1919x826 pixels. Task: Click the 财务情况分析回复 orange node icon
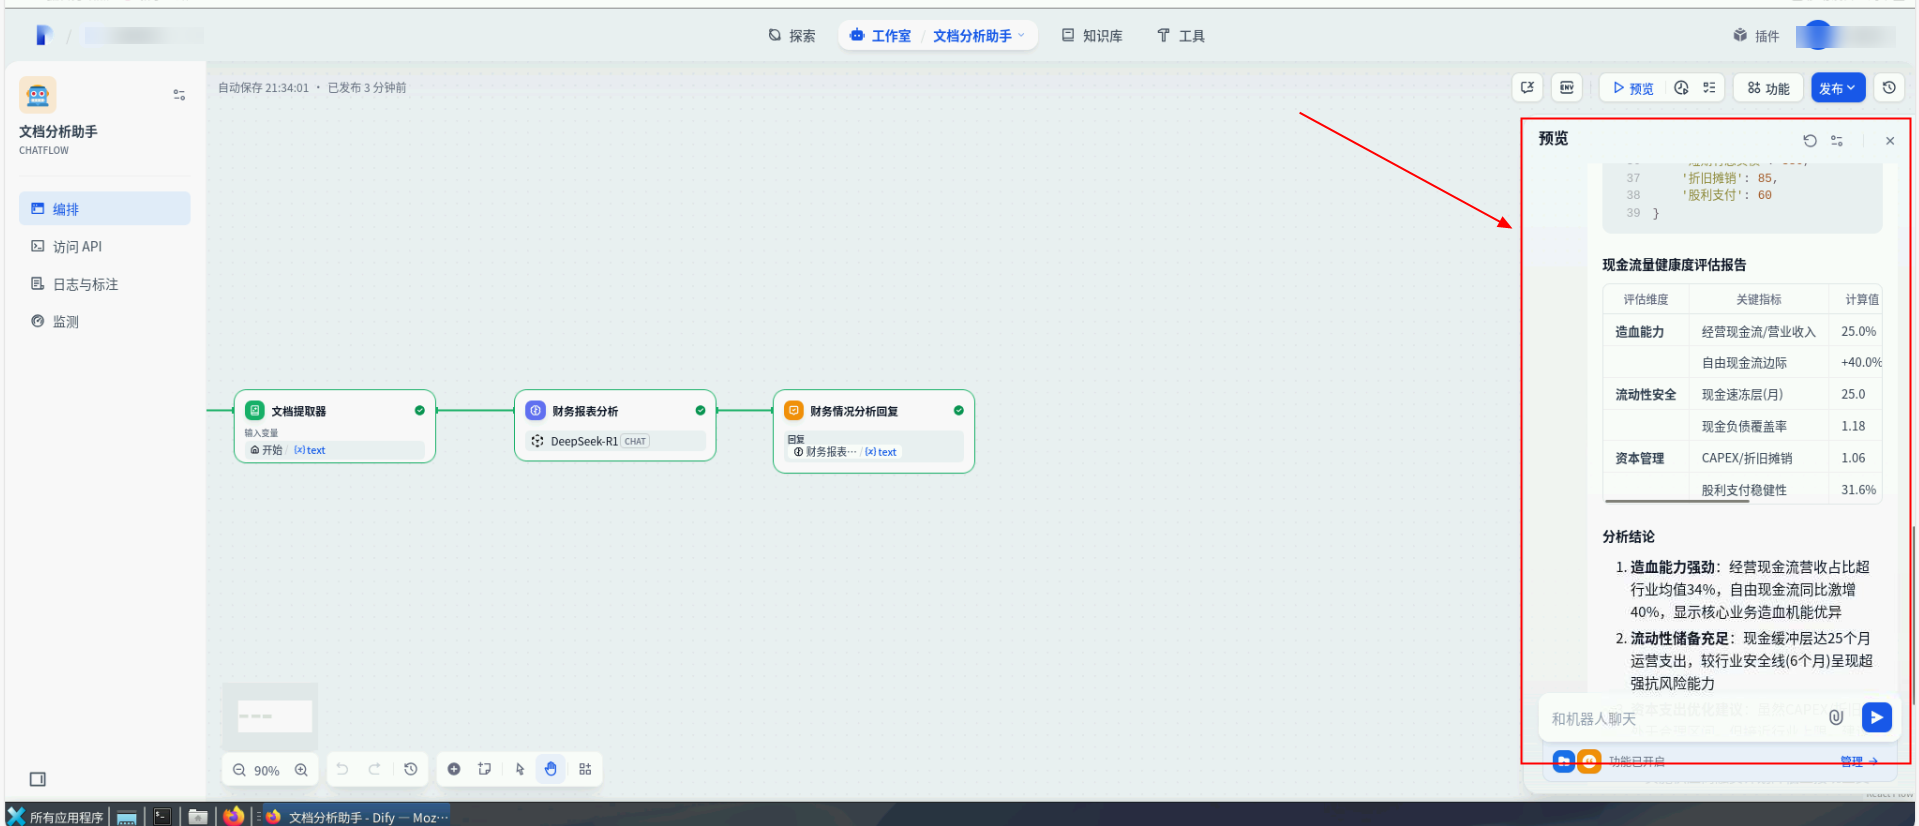(x=794, y=410)
